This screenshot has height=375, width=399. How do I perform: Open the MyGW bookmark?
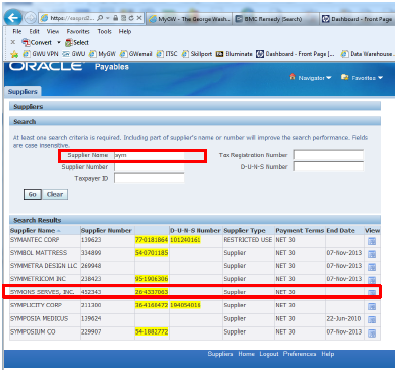103,54
